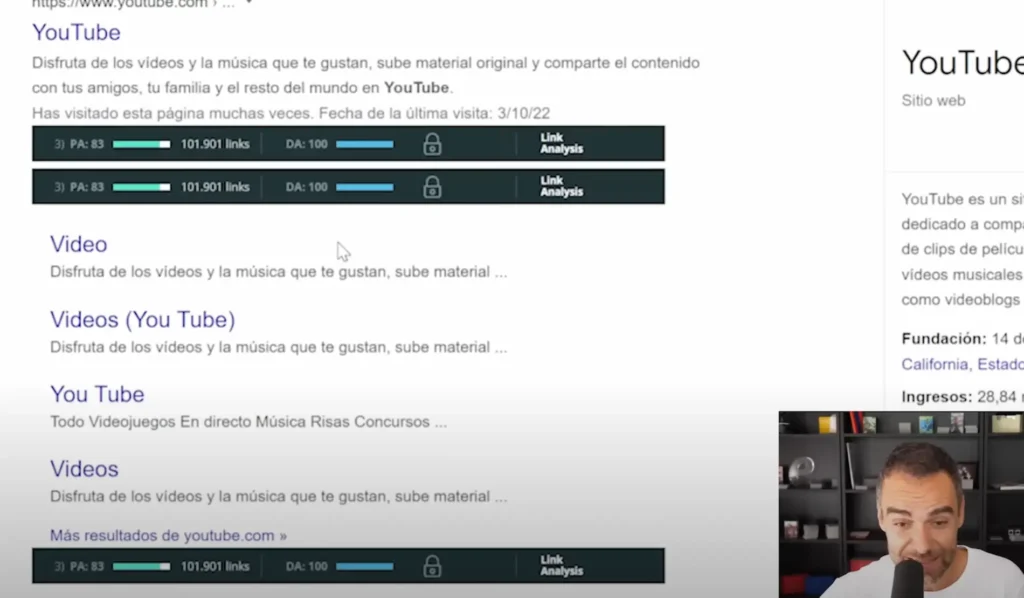The image size is (1024, 598).
Task: Open Link Analysis in MozBar below Más resultados
Action: pos(561,565)
